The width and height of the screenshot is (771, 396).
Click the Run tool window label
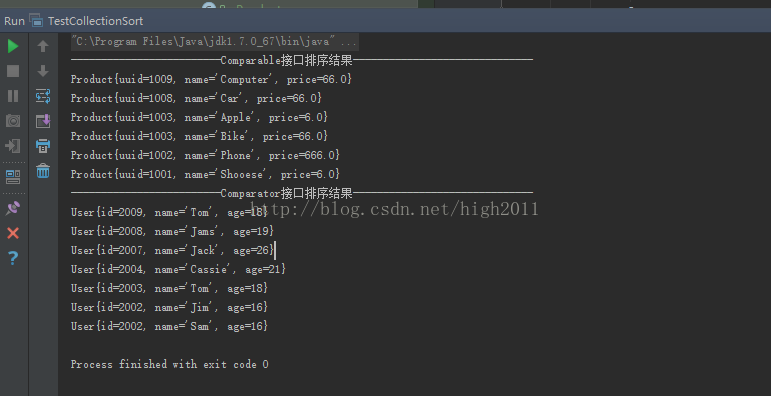[x=14, y=21]
